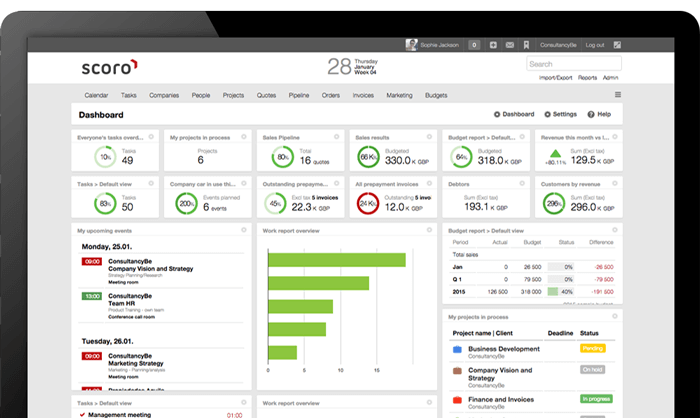
Task: Click the People menu item
Action: pos(201,95)
